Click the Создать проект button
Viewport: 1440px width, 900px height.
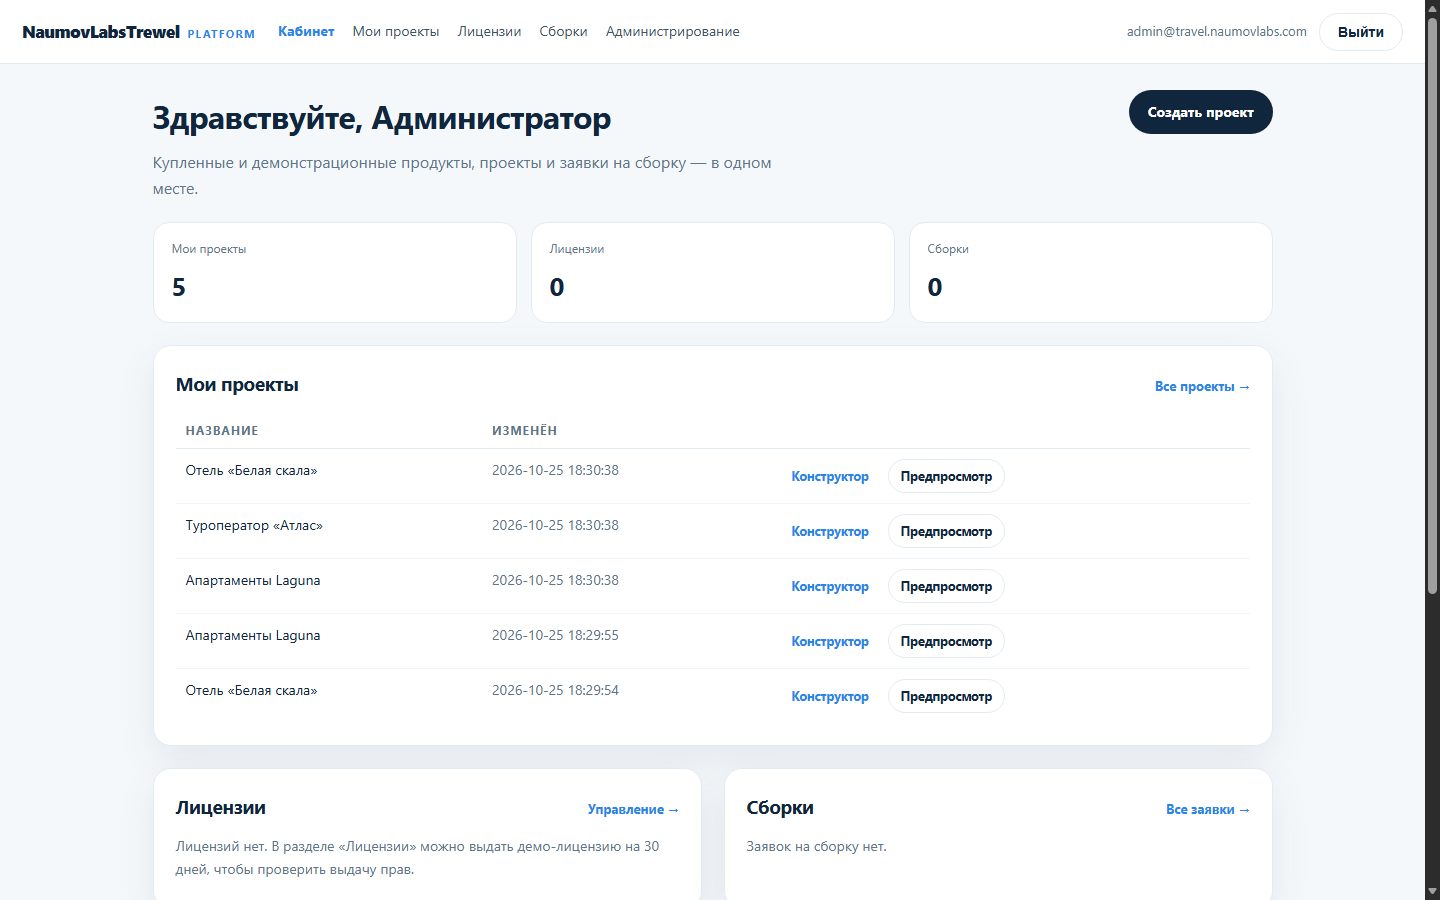[x=1200, y=112]
